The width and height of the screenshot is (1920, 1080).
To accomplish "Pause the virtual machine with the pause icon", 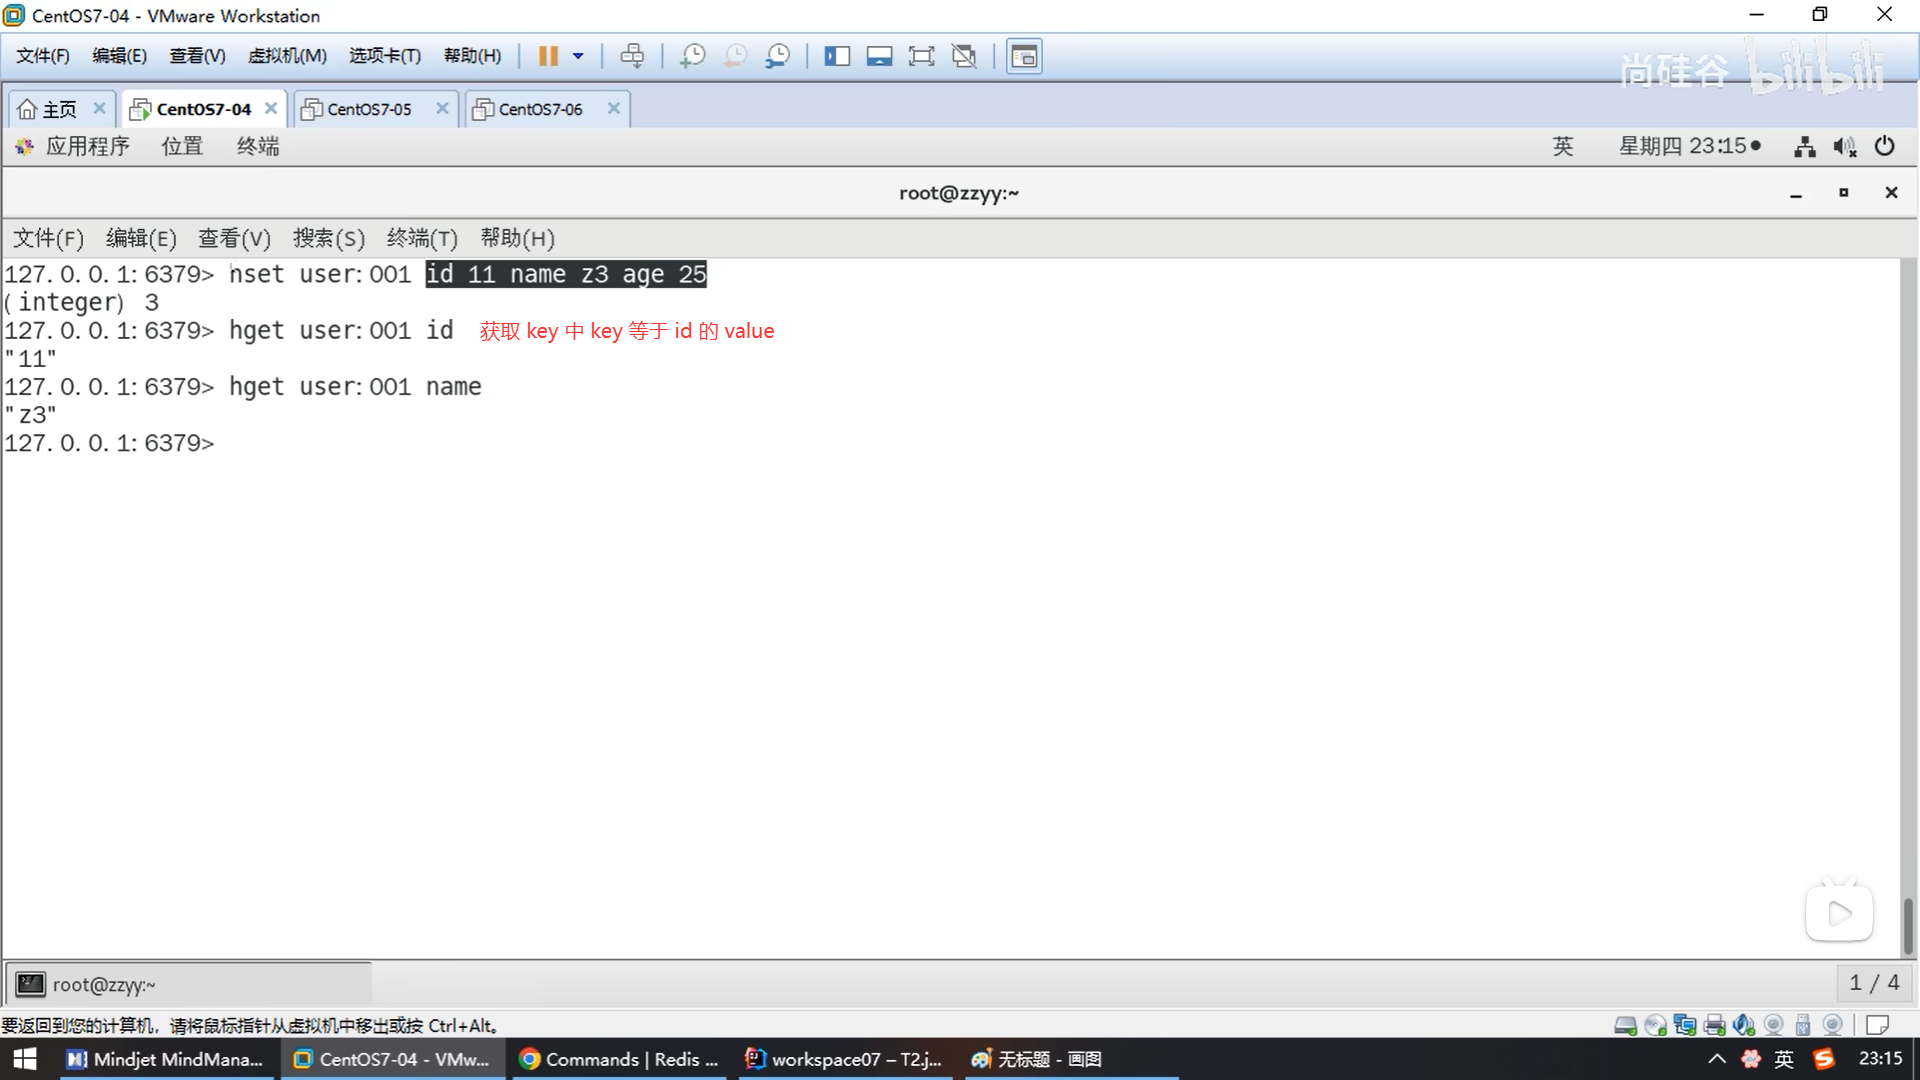I will [x=547, y=56].
